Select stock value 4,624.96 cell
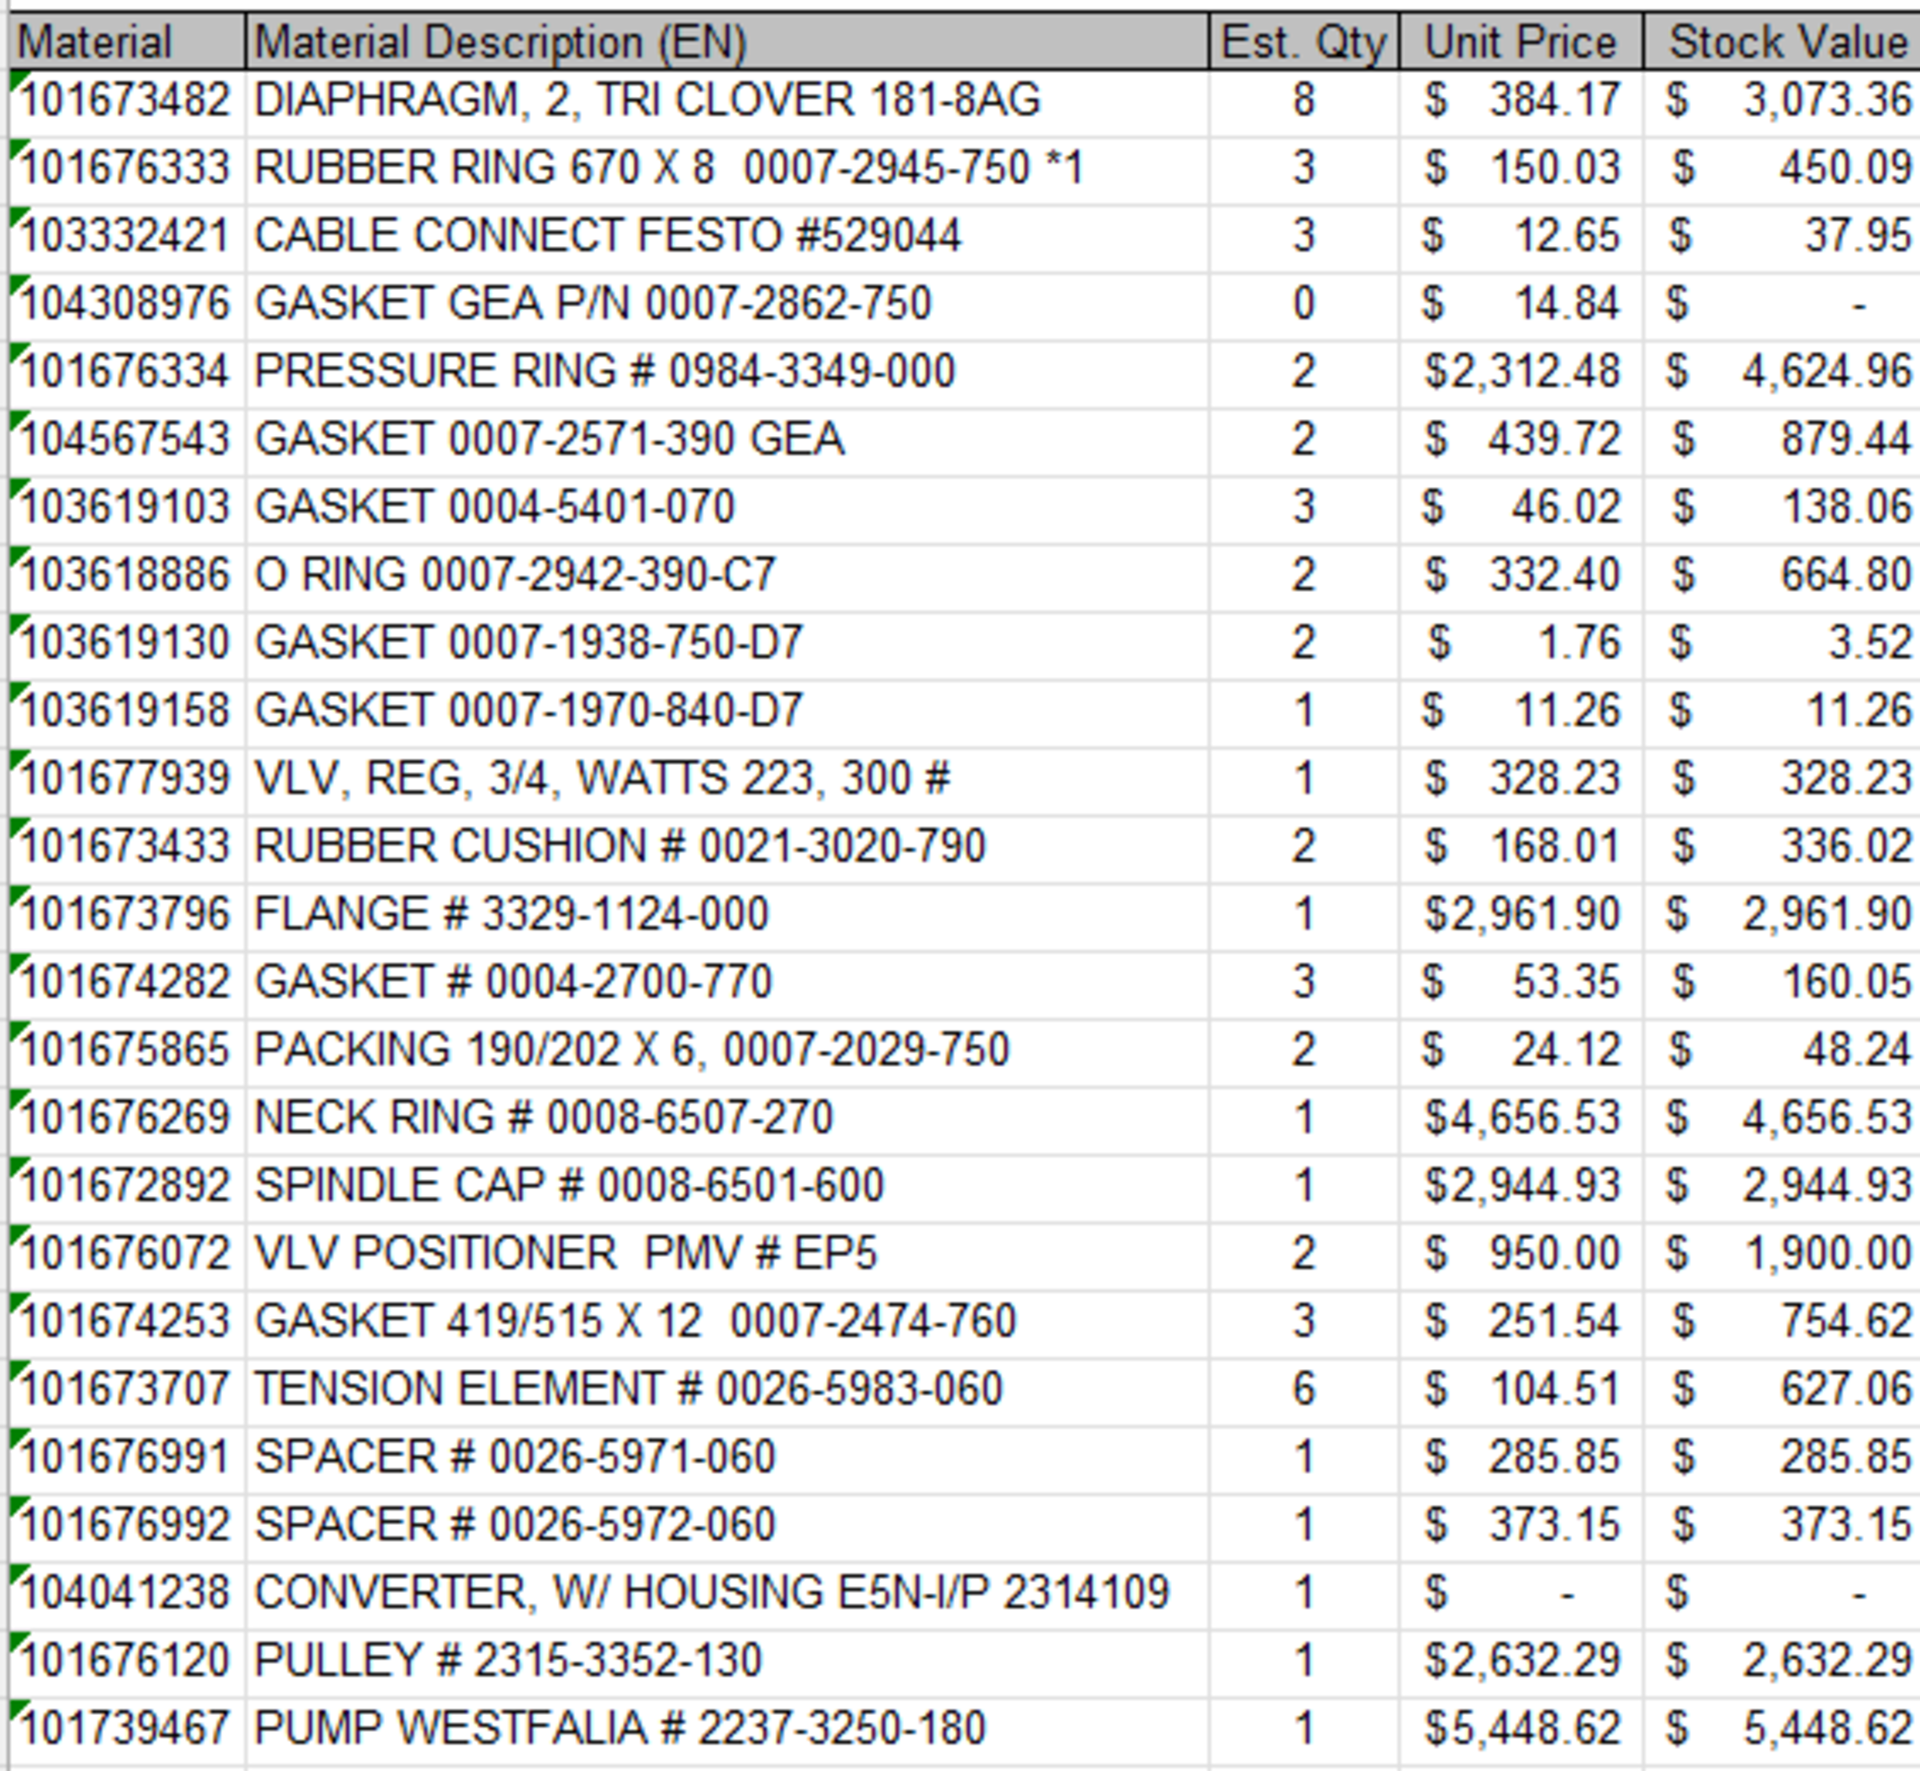This screenshot has width=1920, height=1771. 1781,375
